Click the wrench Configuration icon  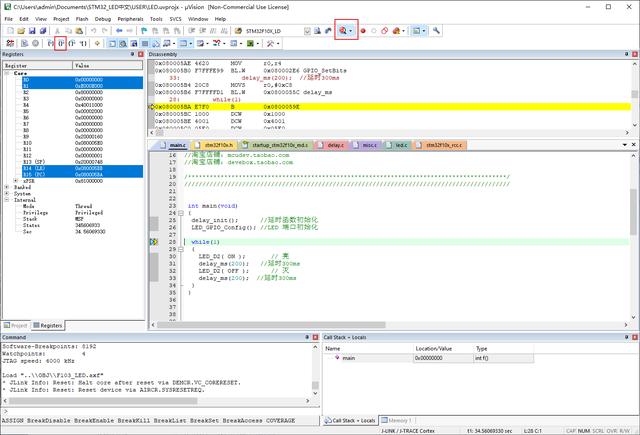(436, 31)
